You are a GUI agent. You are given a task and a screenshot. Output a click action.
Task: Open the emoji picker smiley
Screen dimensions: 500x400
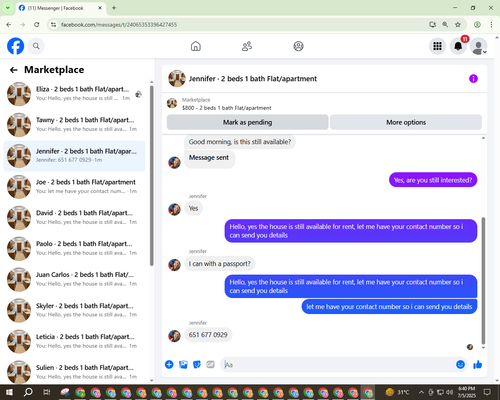click(x=460, y=365)
